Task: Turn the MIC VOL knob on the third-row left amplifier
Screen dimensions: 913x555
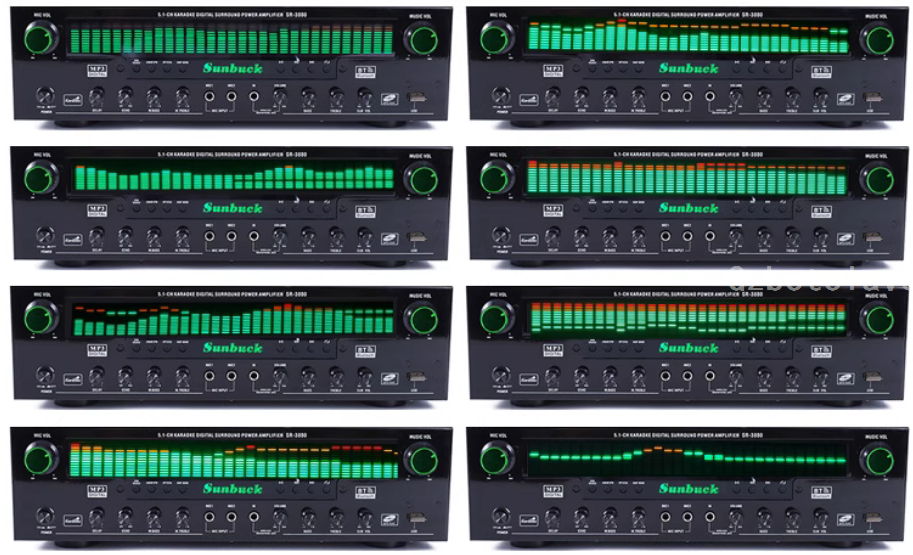Action: 41,317
